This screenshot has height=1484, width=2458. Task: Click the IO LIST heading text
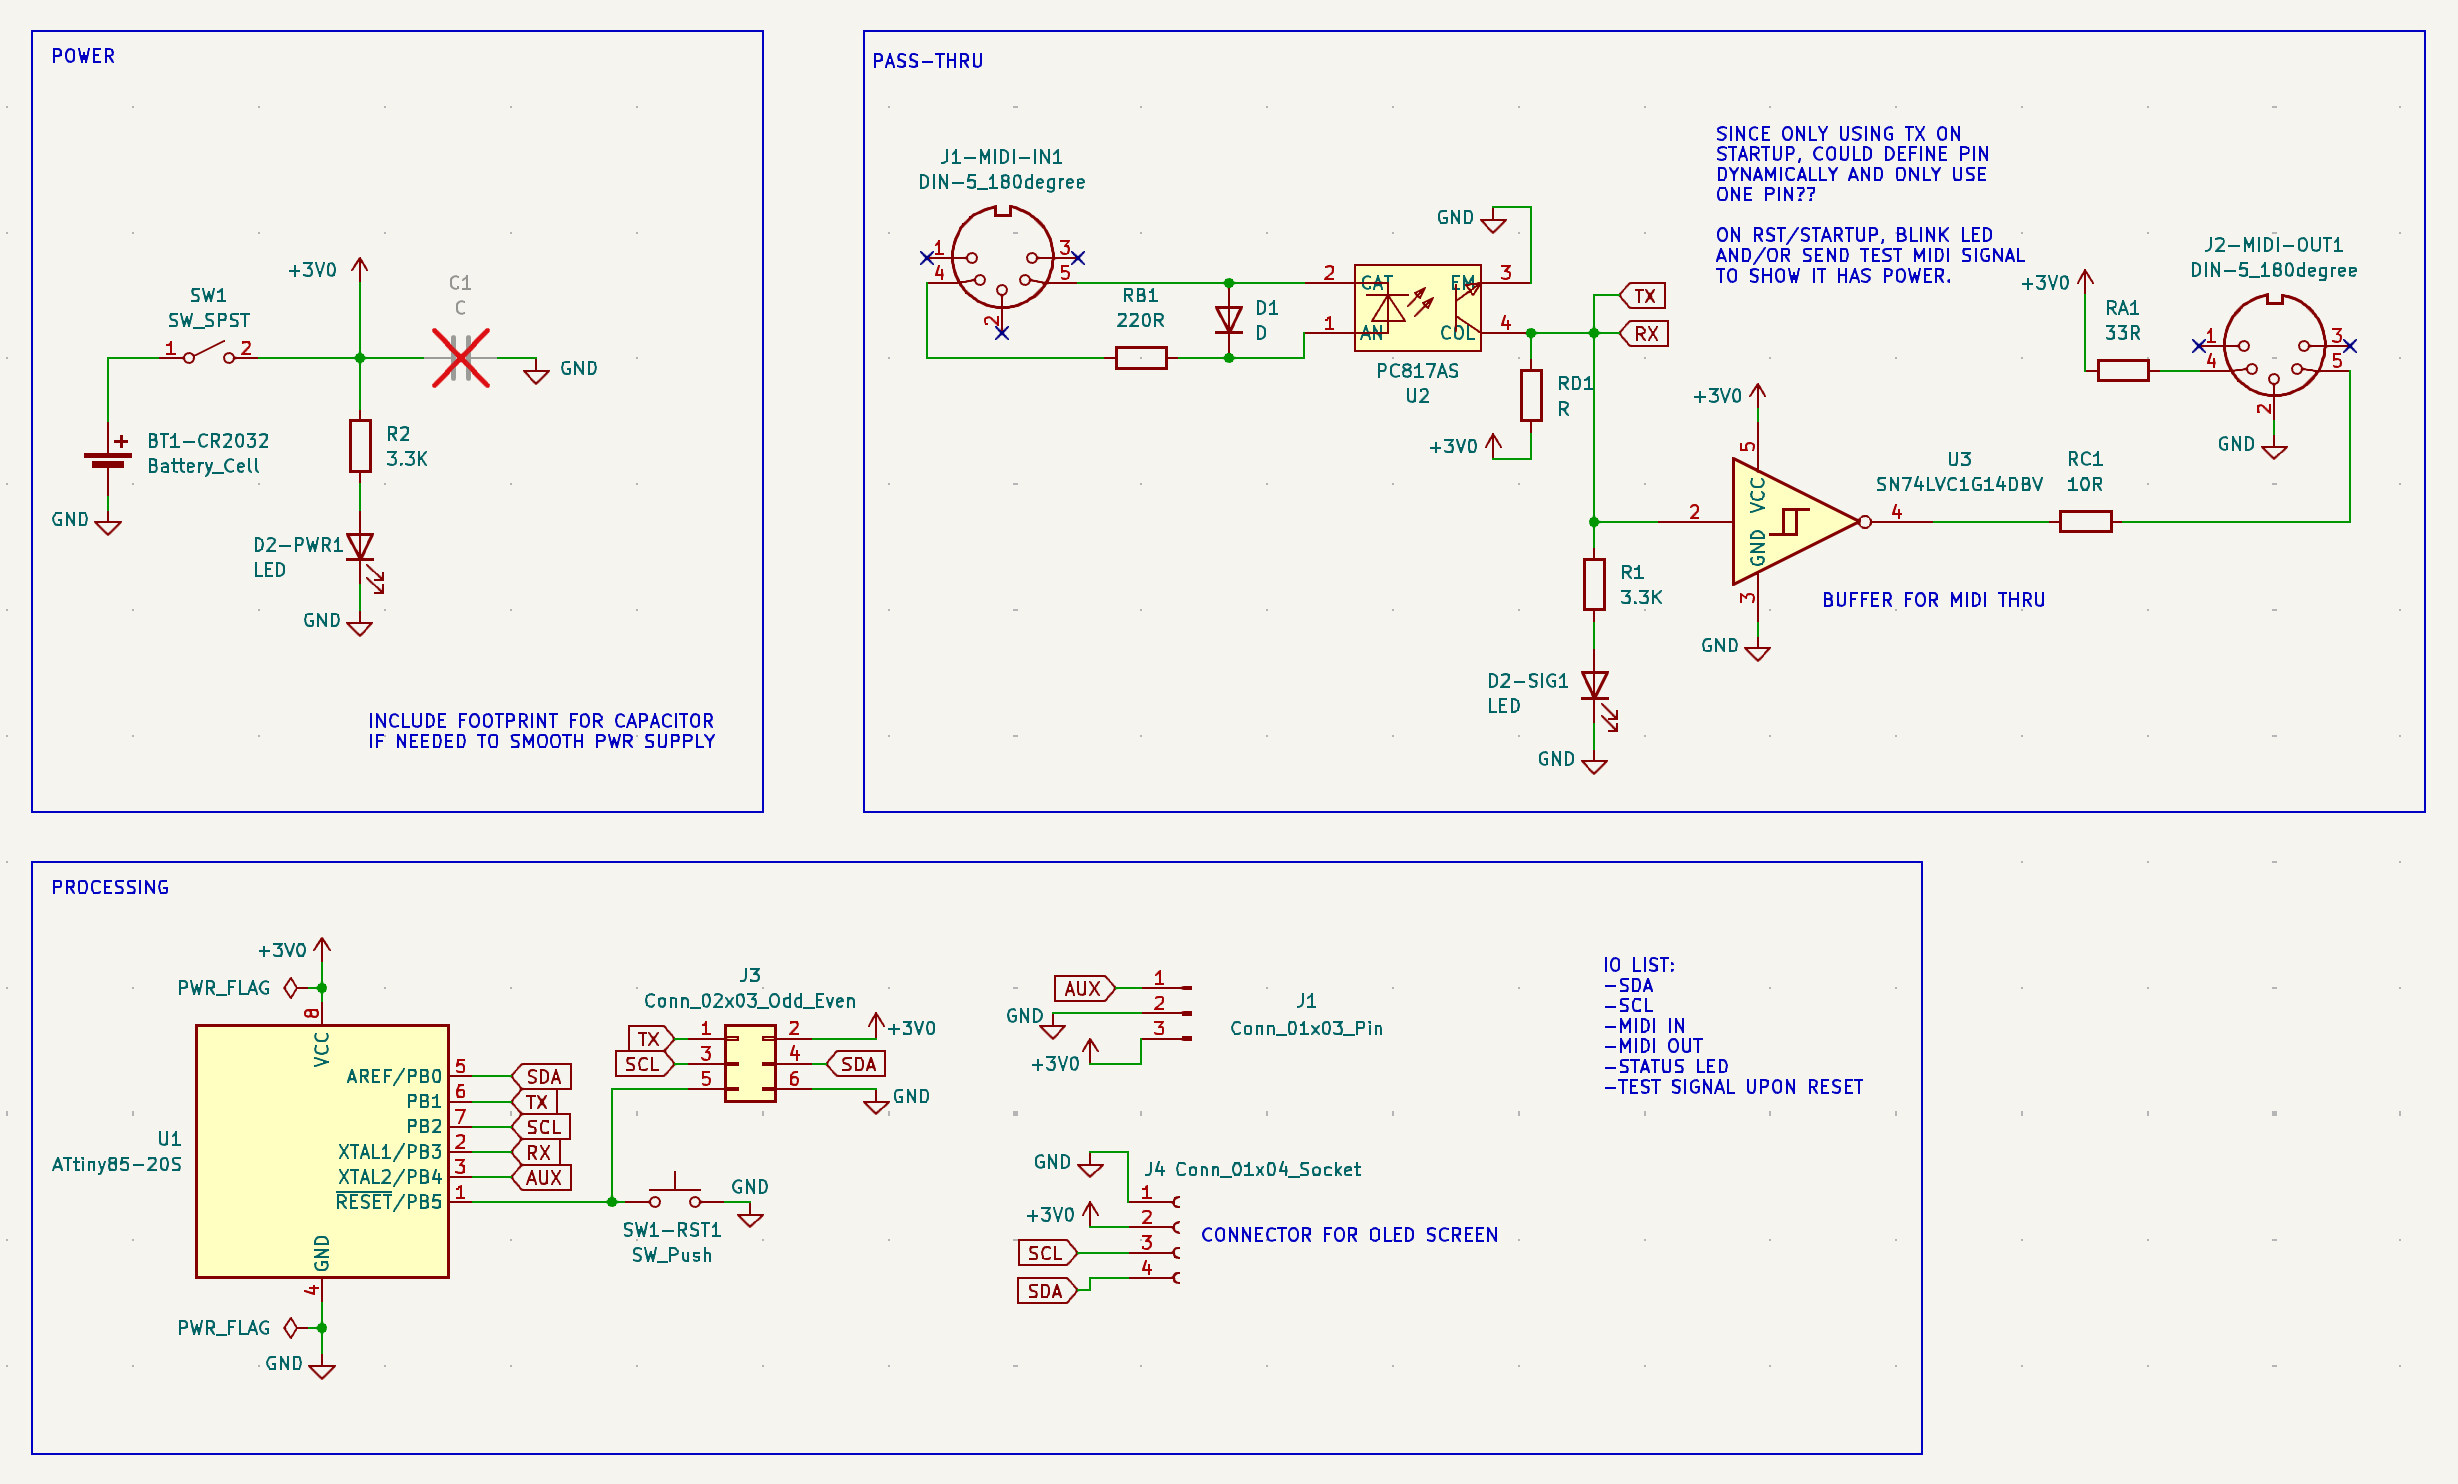(1638, 965)
